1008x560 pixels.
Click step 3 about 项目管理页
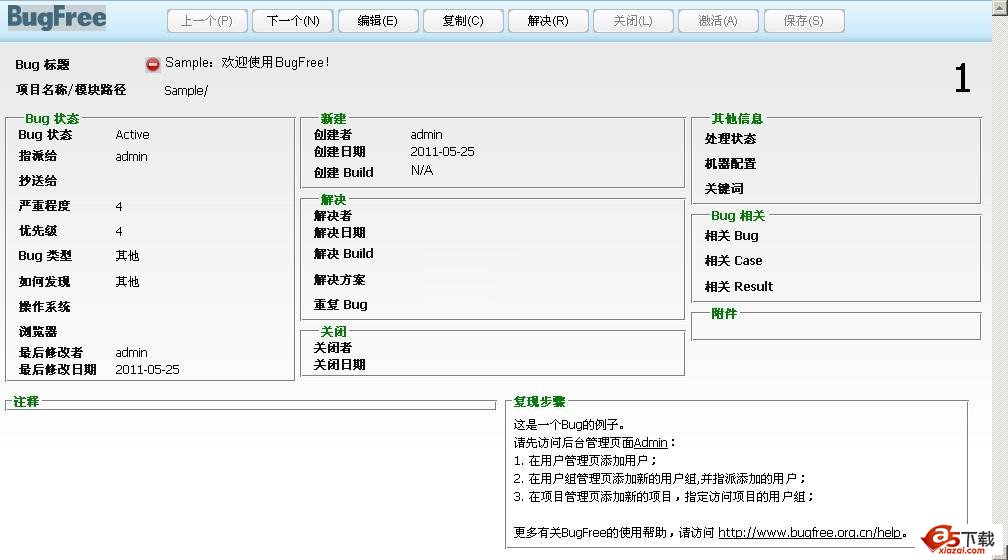(664, 496)
